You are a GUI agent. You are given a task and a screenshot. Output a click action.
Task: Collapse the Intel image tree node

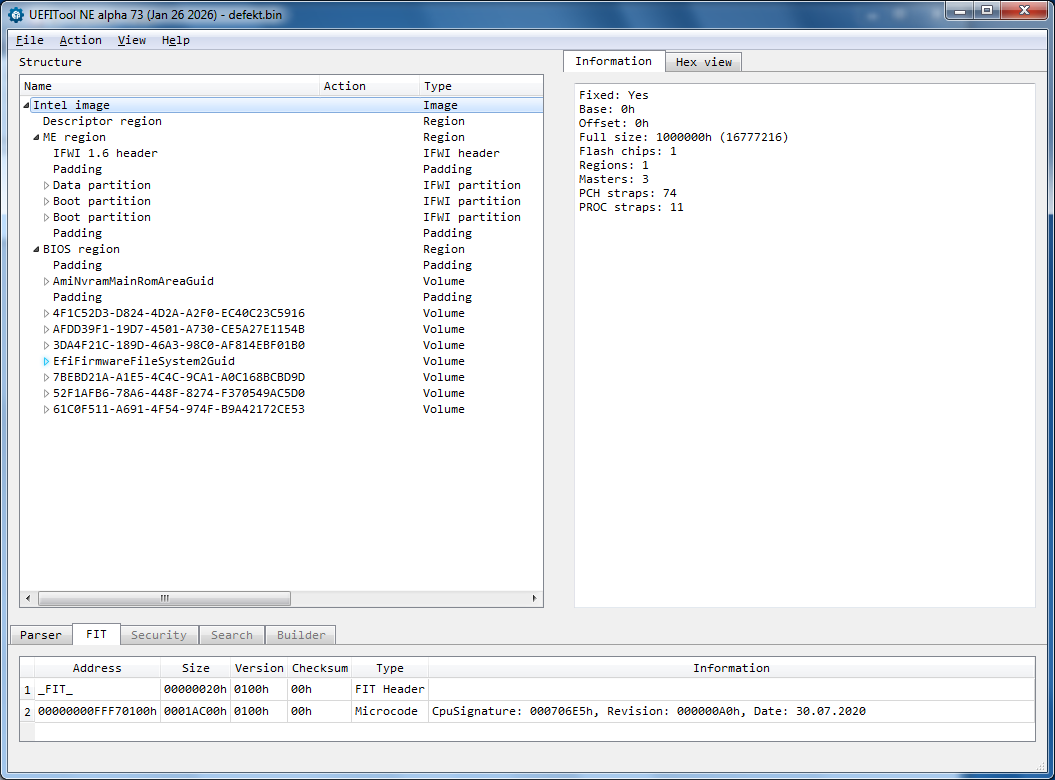27,105
